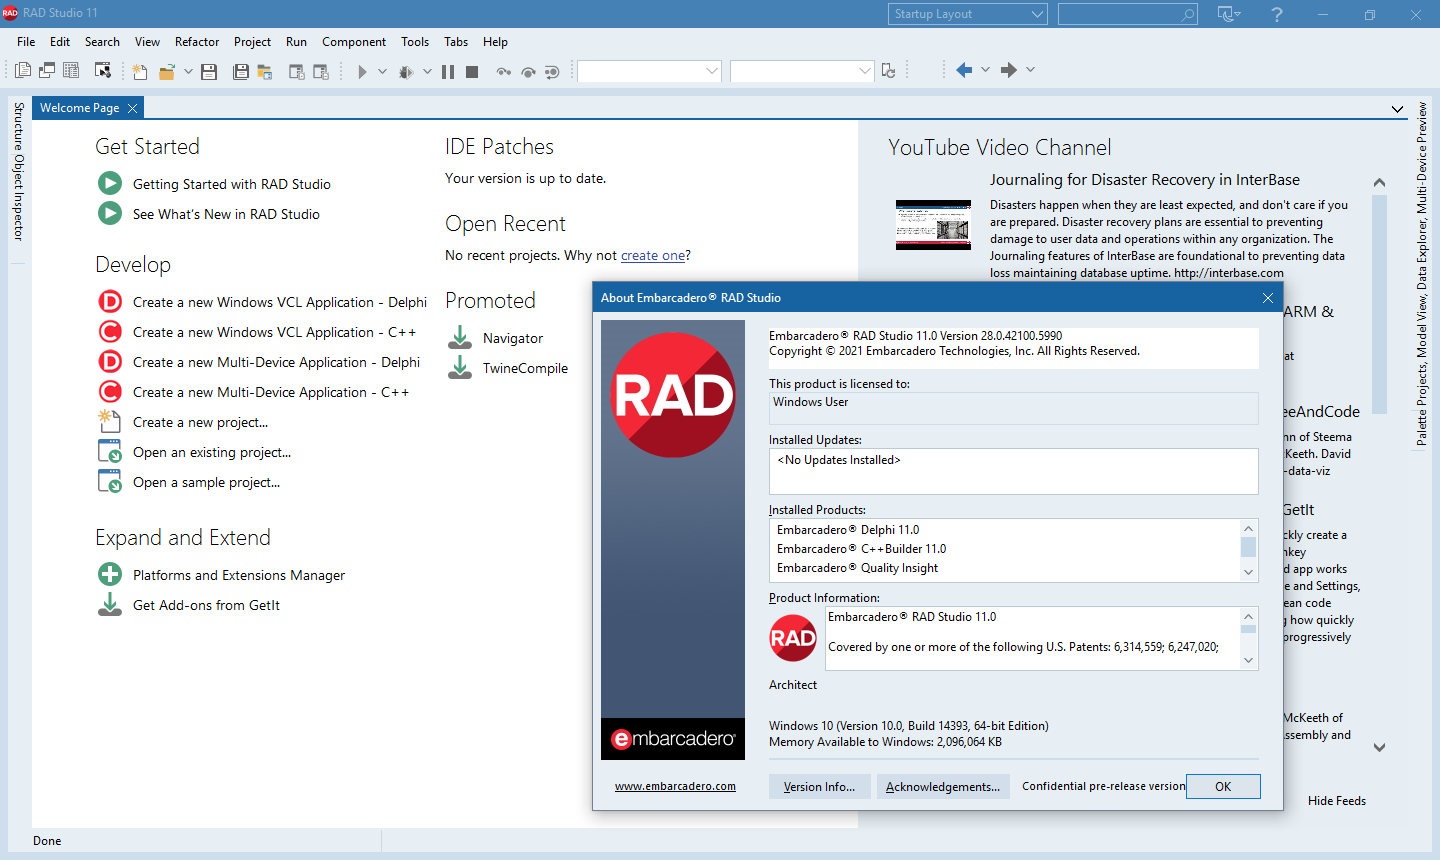Open the Structure Object Inspector side panel
The height and width of the screenshot is (860, 1440).
pyautogui.click(x=18, y=171)
